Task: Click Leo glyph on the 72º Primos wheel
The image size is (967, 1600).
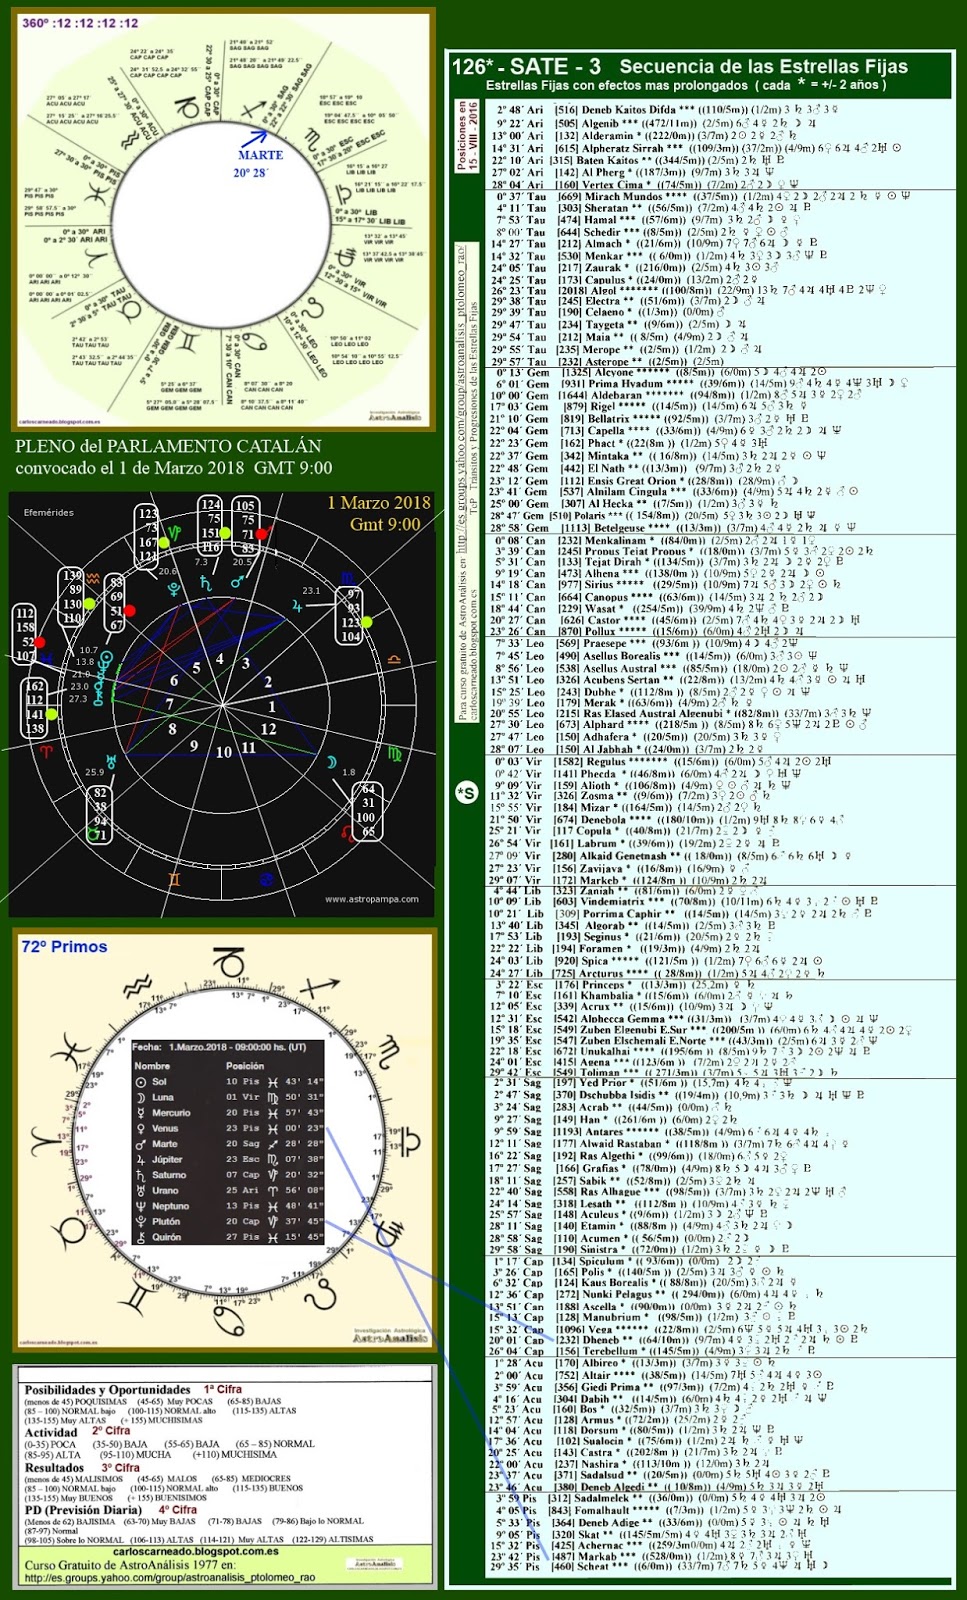Action: pos(318,1296)
